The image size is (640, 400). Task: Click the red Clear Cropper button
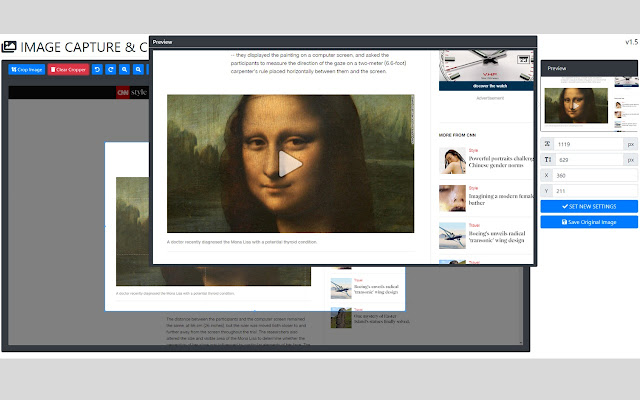pos(68,69)
